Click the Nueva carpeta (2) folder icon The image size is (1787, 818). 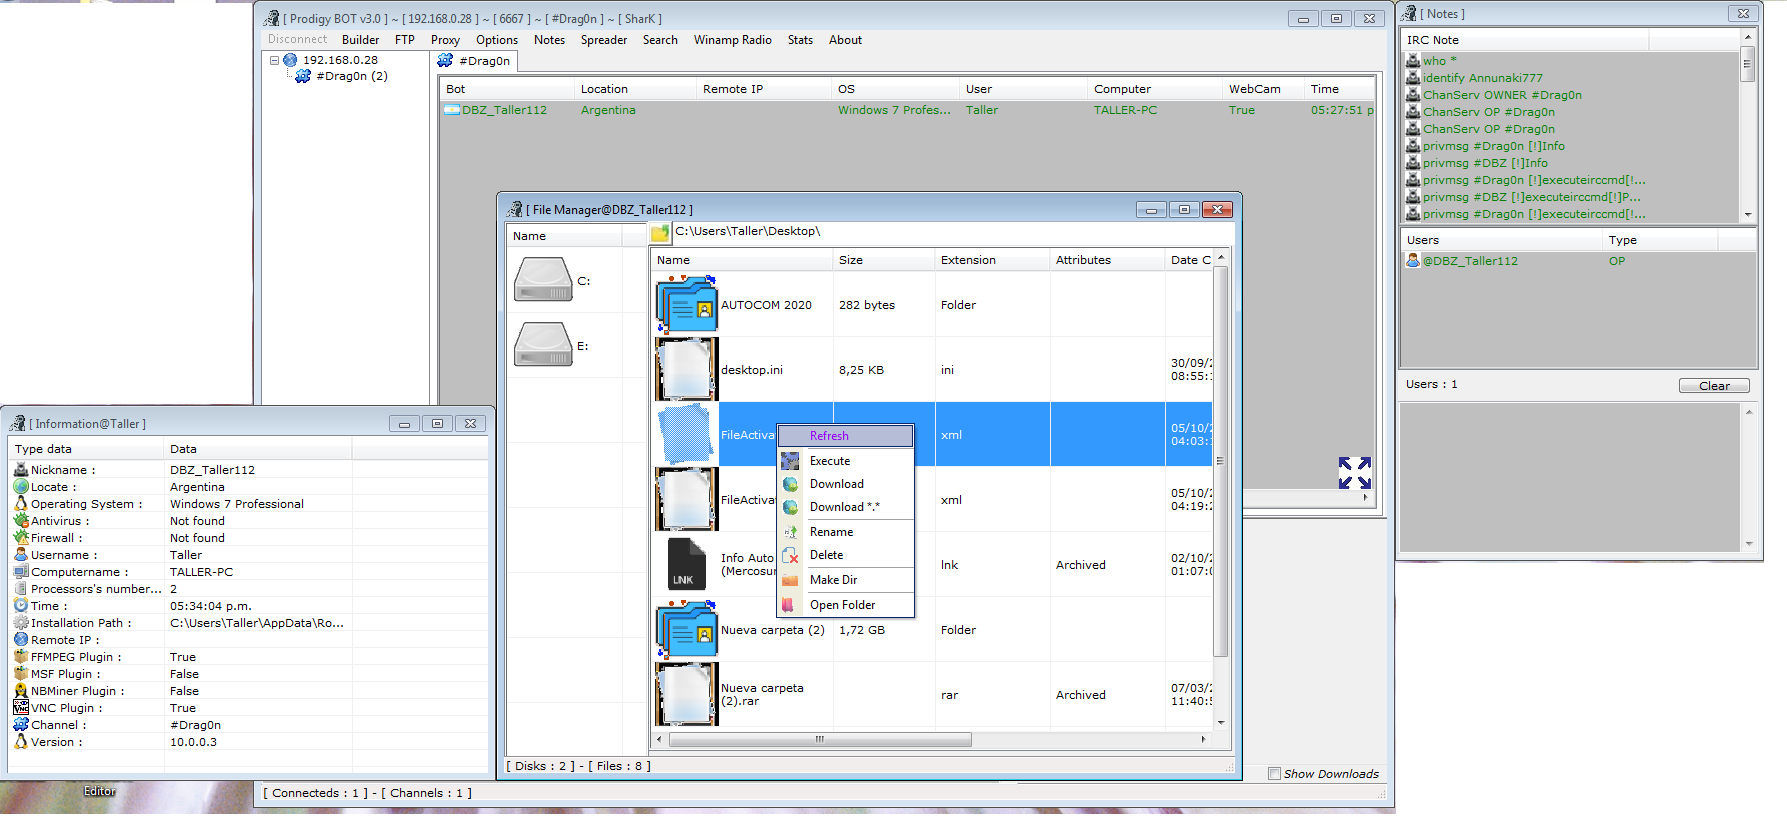(x=686, y=630)
